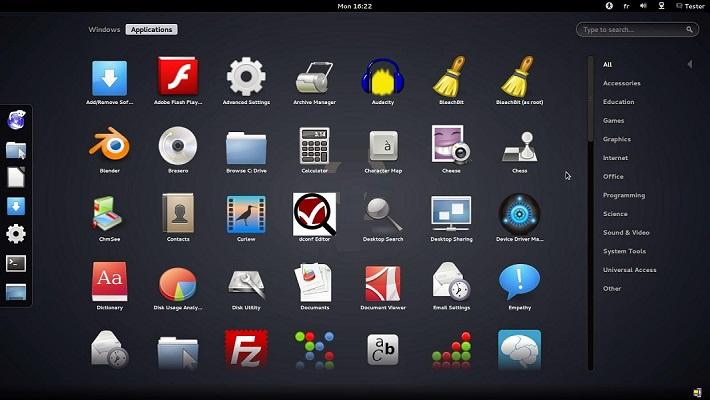Filter by Games category
The image size is (710, 400).
pyautogui.click(x=614, y=120)
